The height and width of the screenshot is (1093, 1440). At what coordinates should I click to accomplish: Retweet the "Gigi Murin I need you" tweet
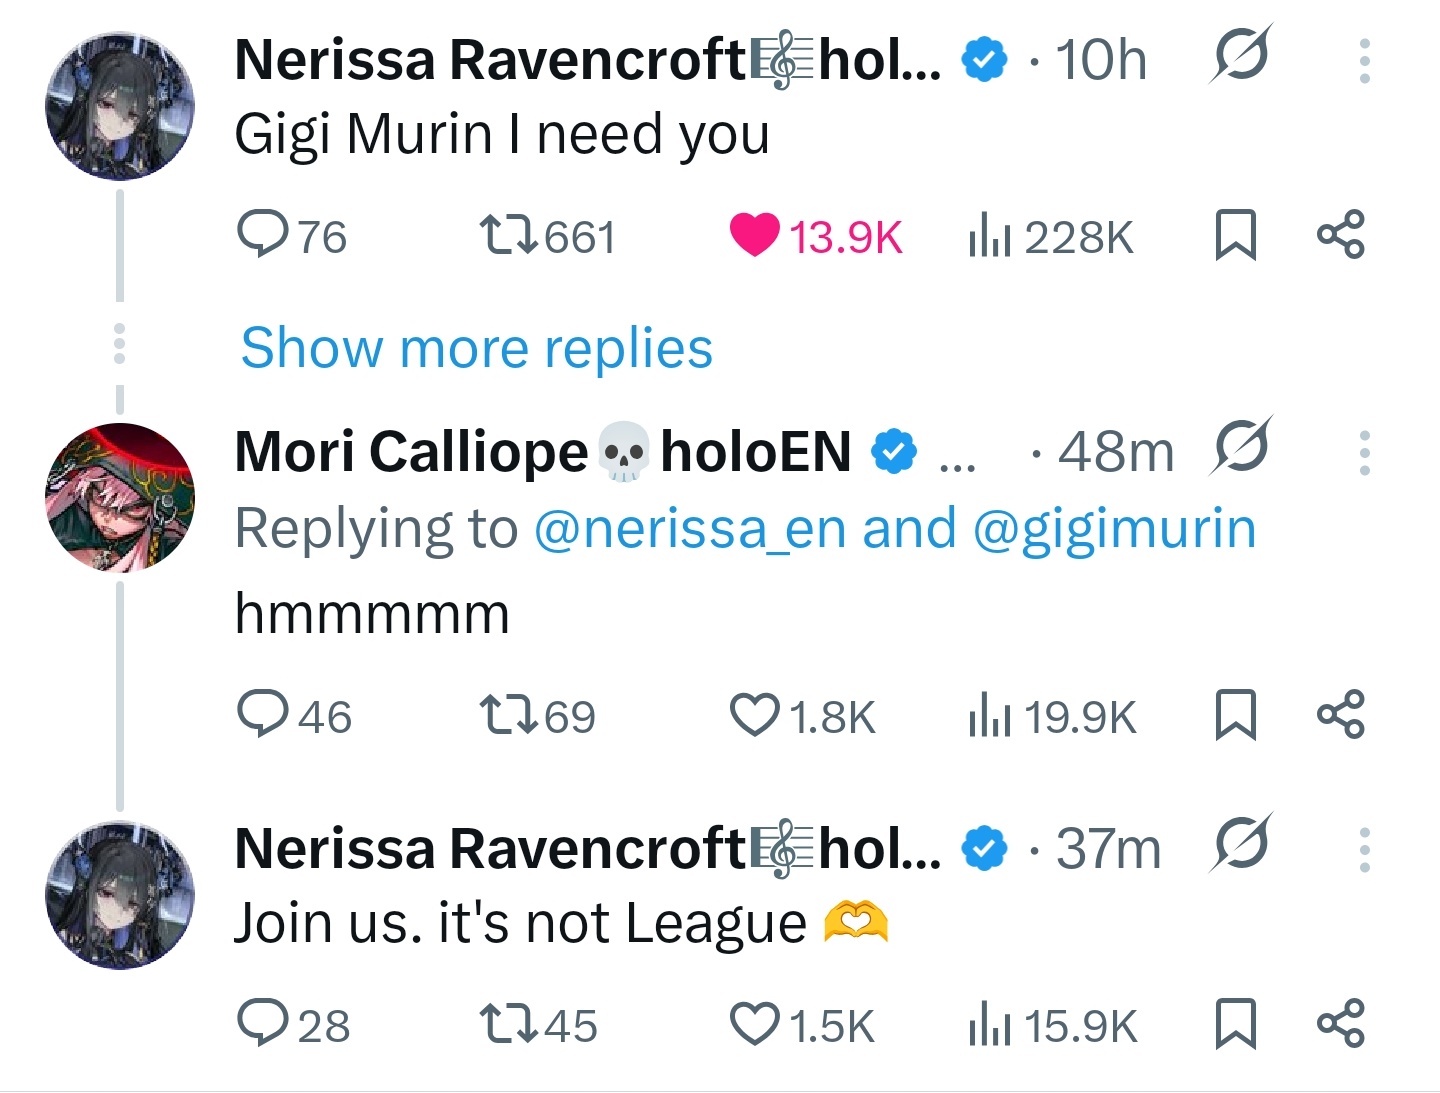pyautogui.click(x=505, y=235)
